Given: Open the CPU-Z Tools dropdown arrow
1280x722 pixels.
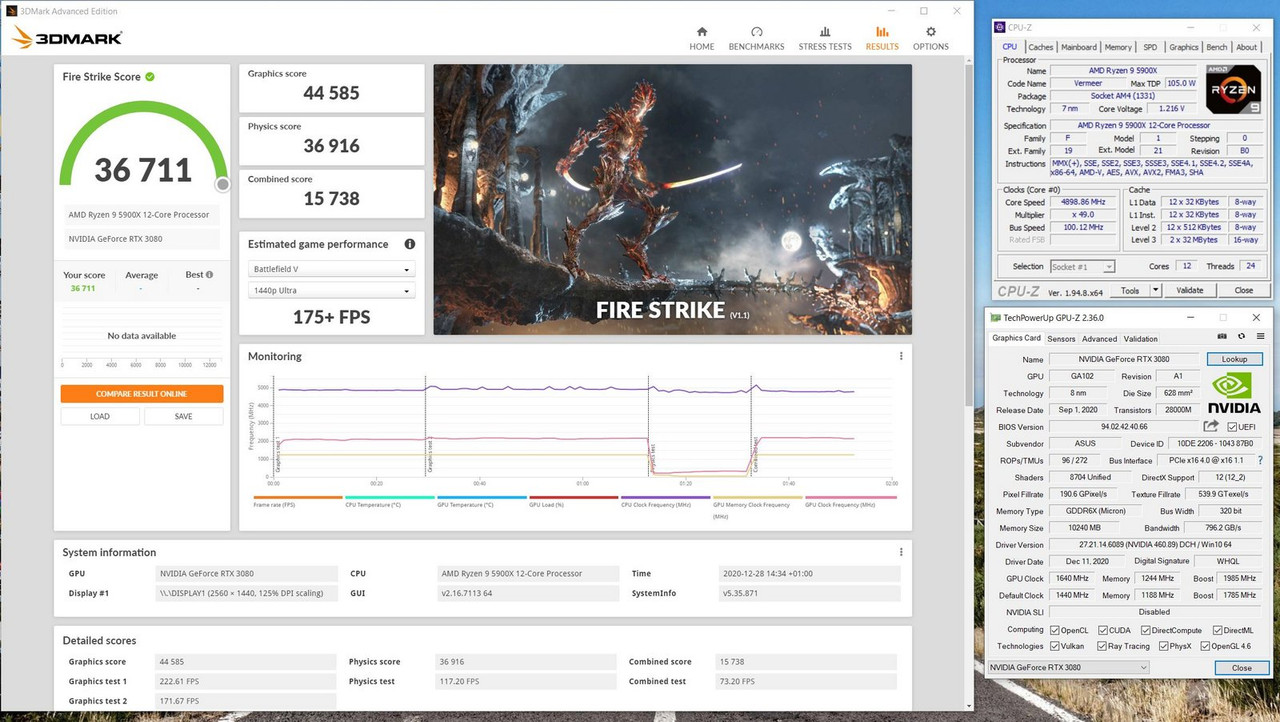Looking at the screenshot, I should 1155,290.
